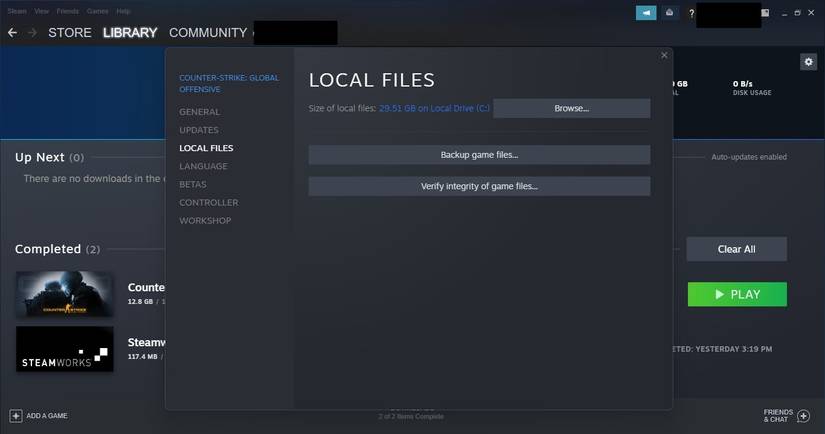Open the Games menu
The height and width of the screenshot is (434, 825).
point(97,11)
